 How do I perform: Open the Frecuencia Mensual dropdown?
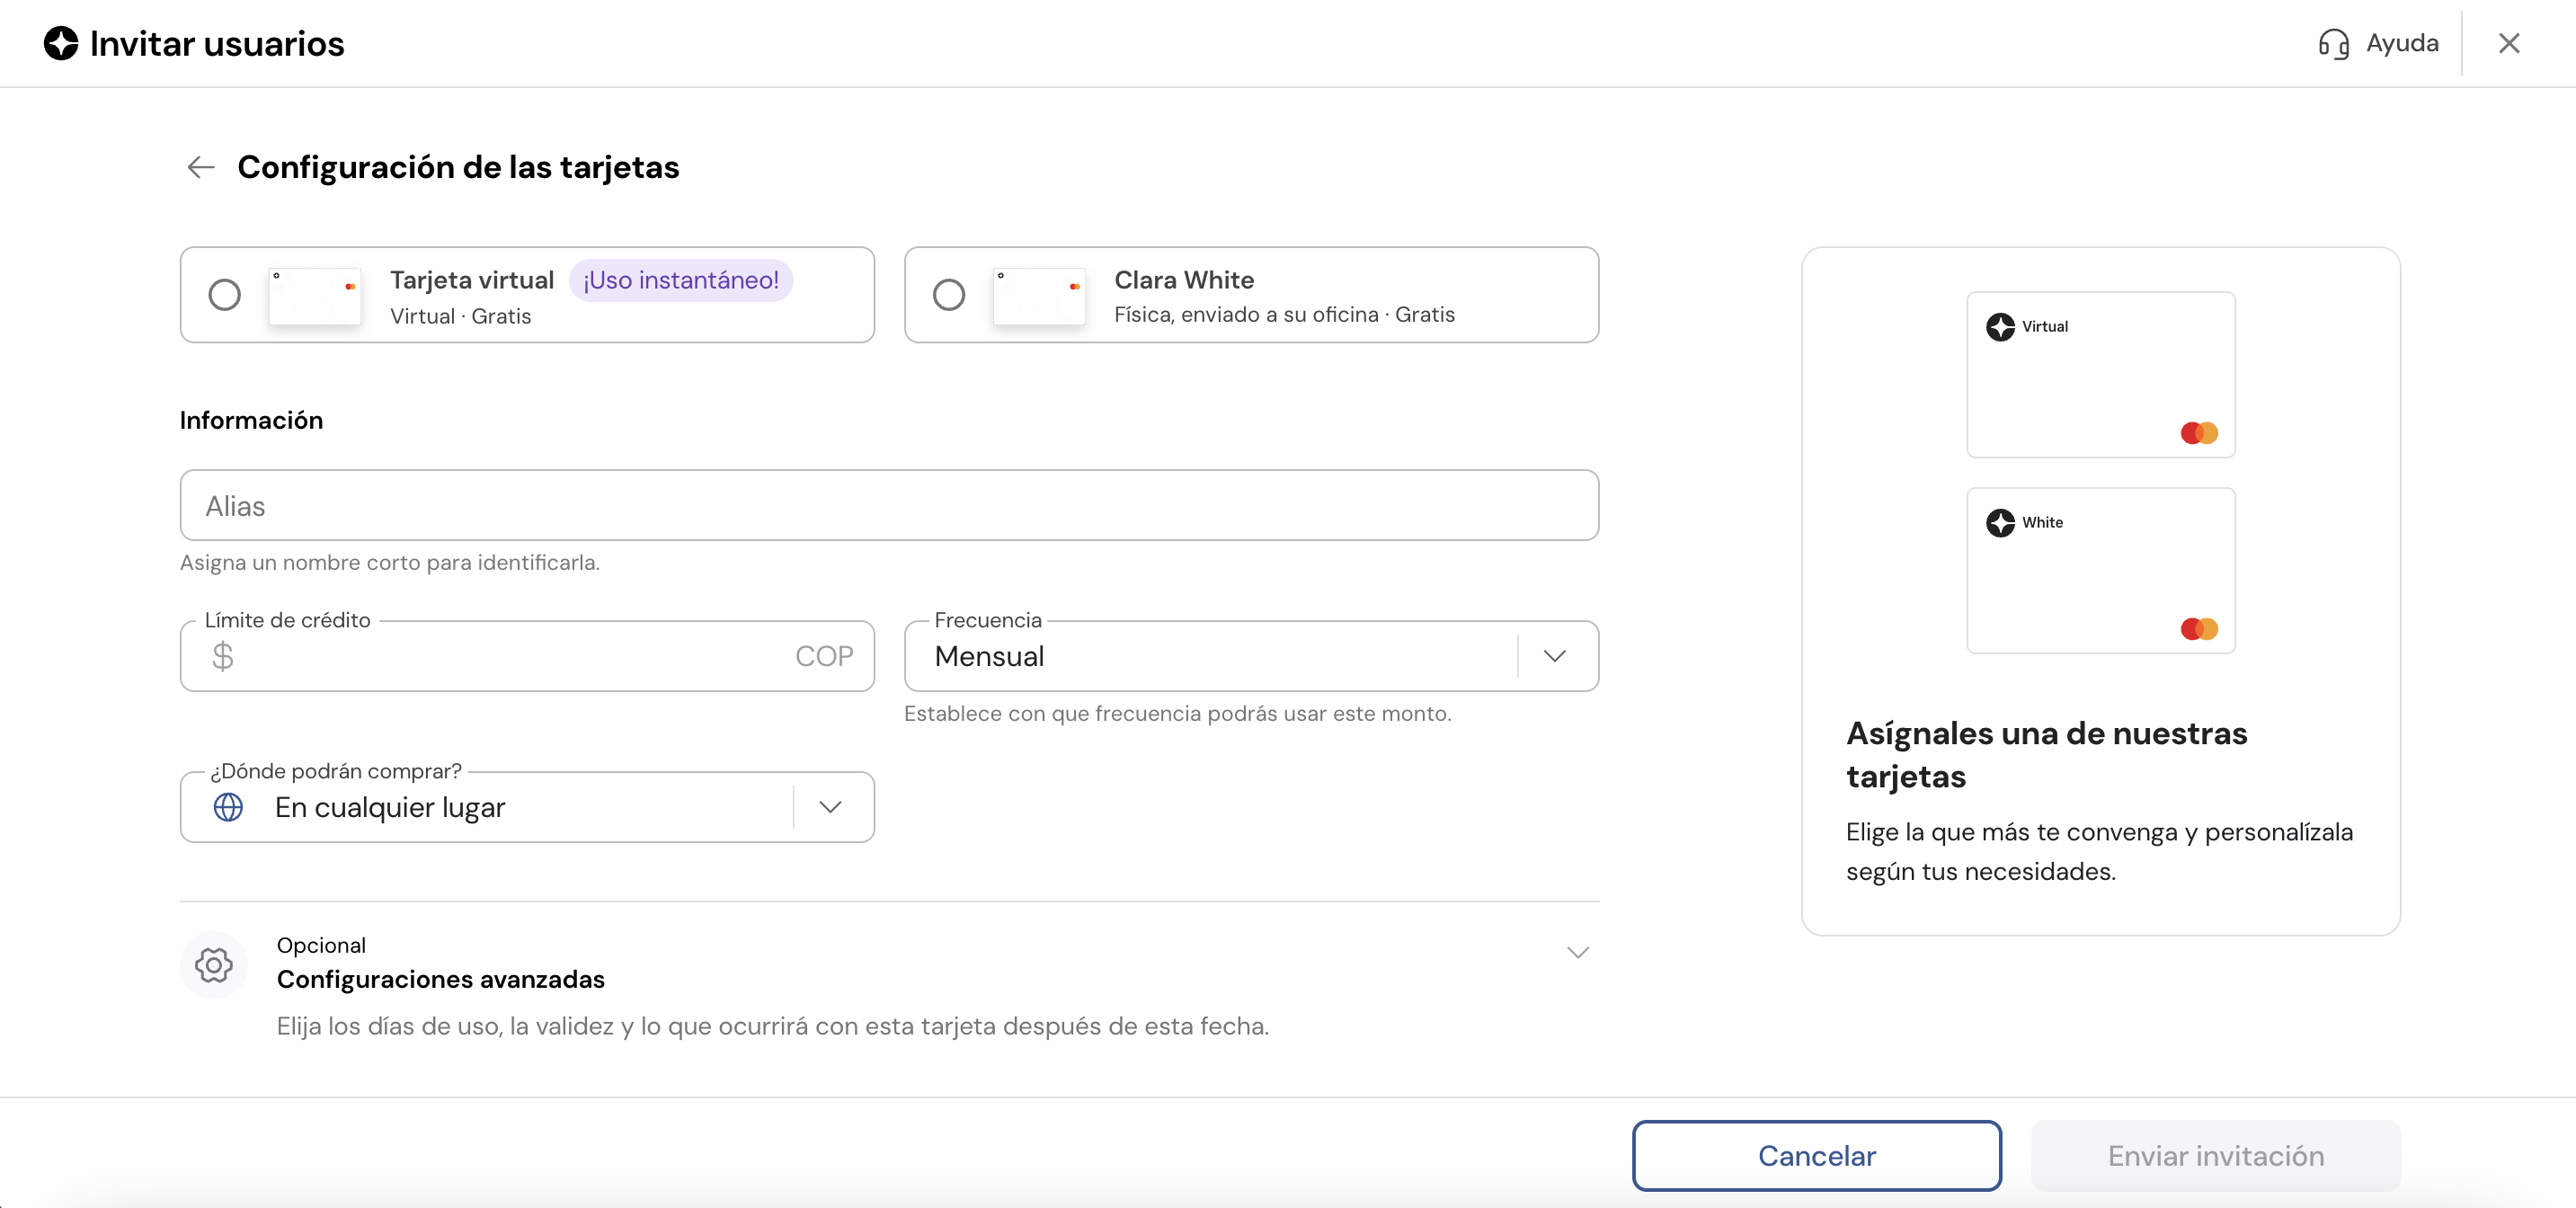tap(1251, 656)
